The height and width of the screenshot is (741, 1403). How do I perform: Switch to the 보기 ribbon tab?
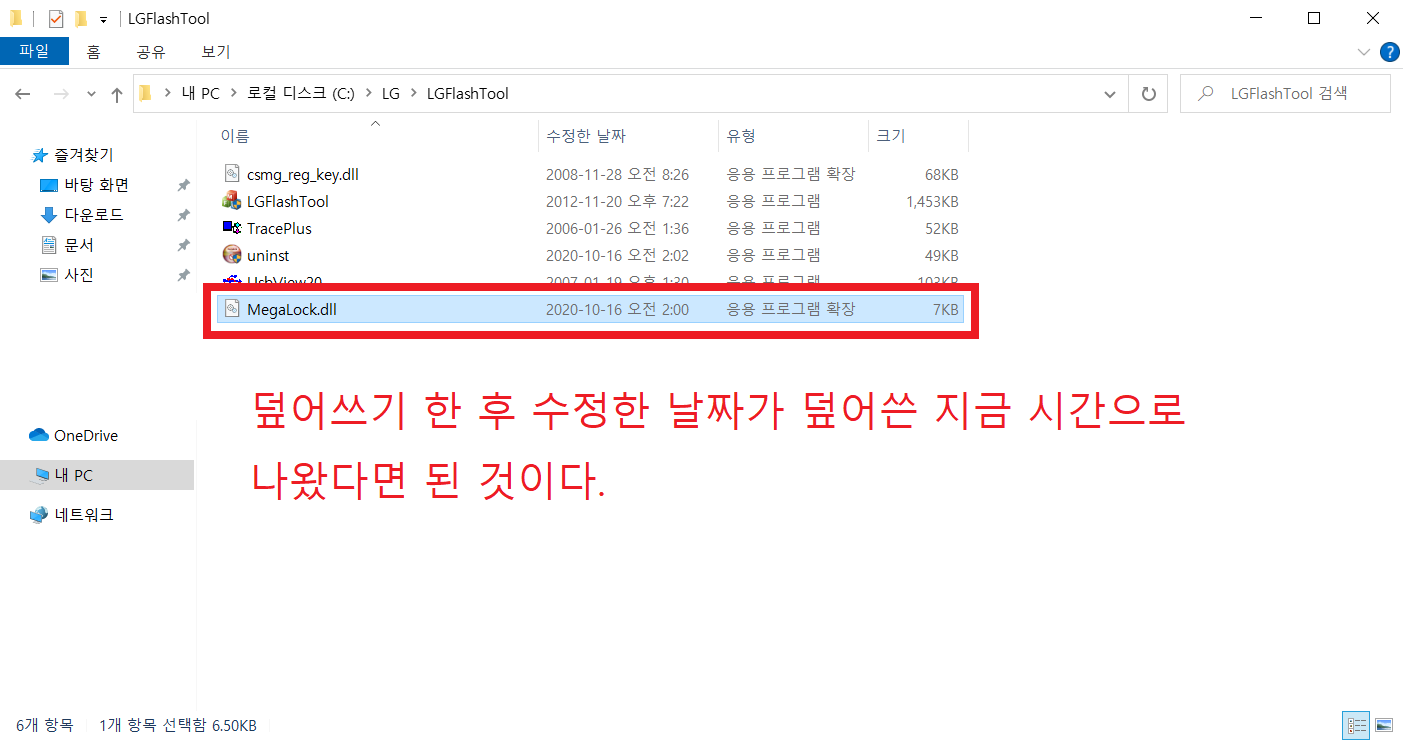[215, 51]
